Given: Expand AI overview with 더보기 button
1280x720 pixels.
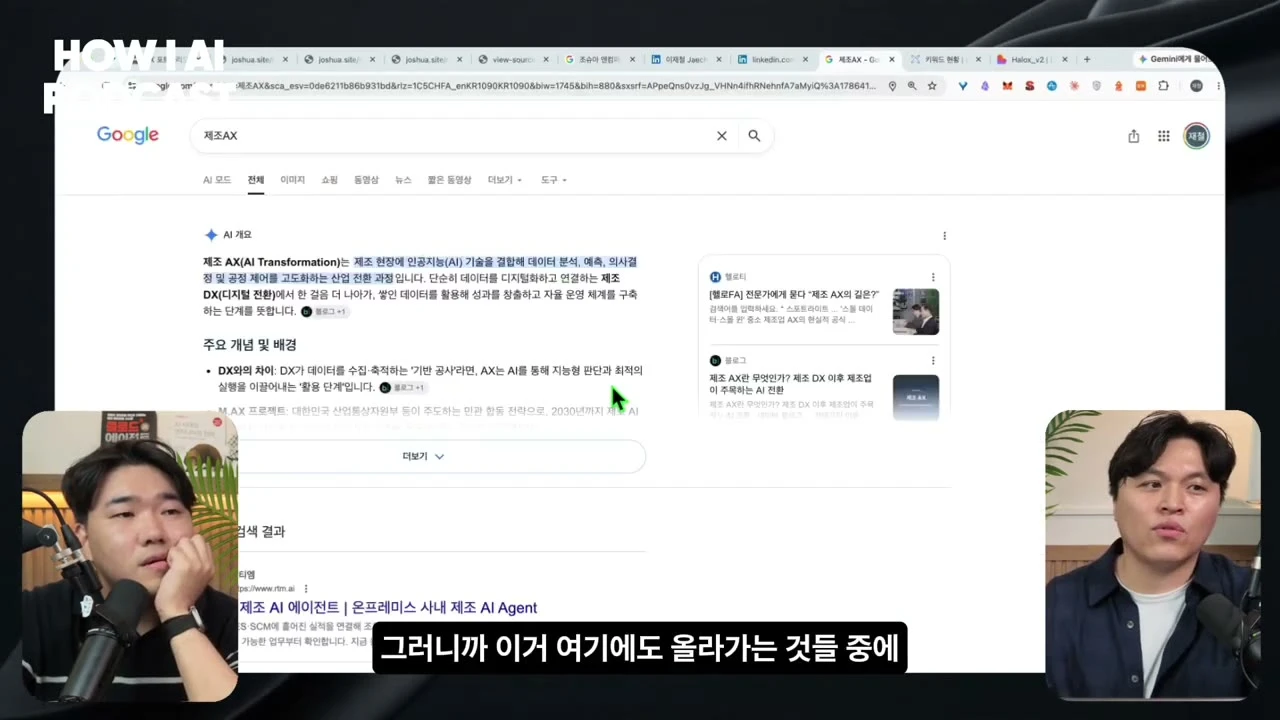Looking at the screenshot, I should pos(423,456).
